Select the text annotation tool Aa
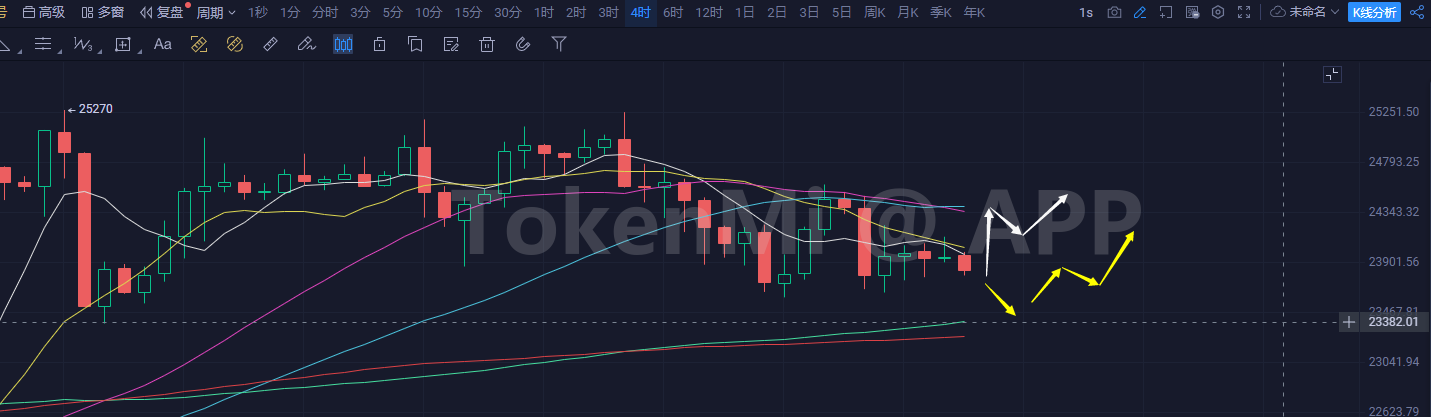The width and height of the screenshot is (1431, 417). pyautogui.click(x=162, y=44)
